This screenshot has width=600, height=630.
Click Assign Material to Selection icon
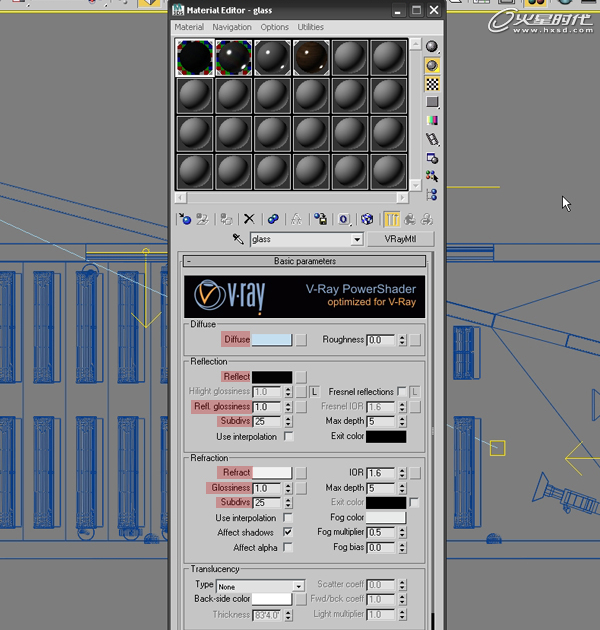click(226, 219)
